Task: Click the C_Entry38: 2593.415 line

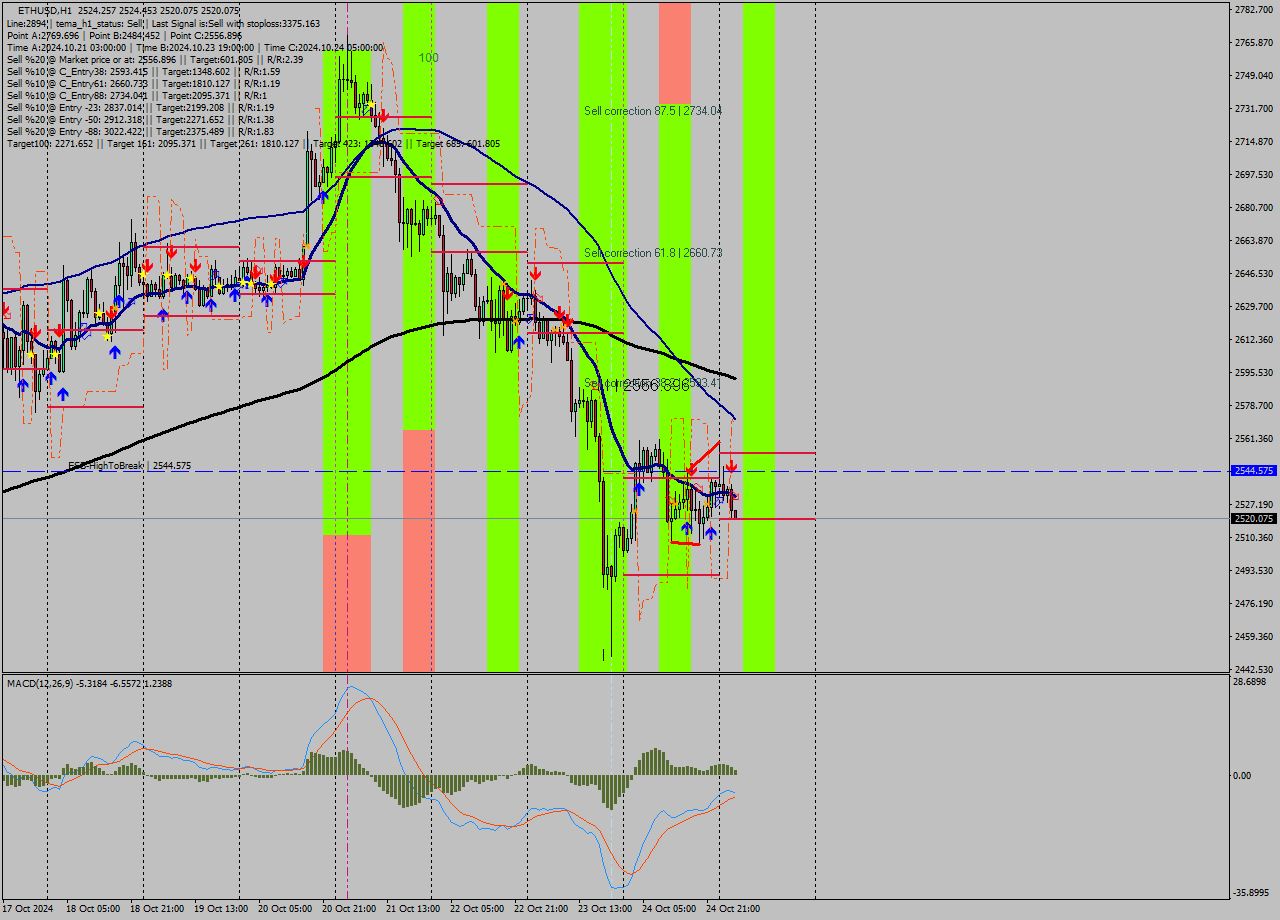Action: pos(143,71)
